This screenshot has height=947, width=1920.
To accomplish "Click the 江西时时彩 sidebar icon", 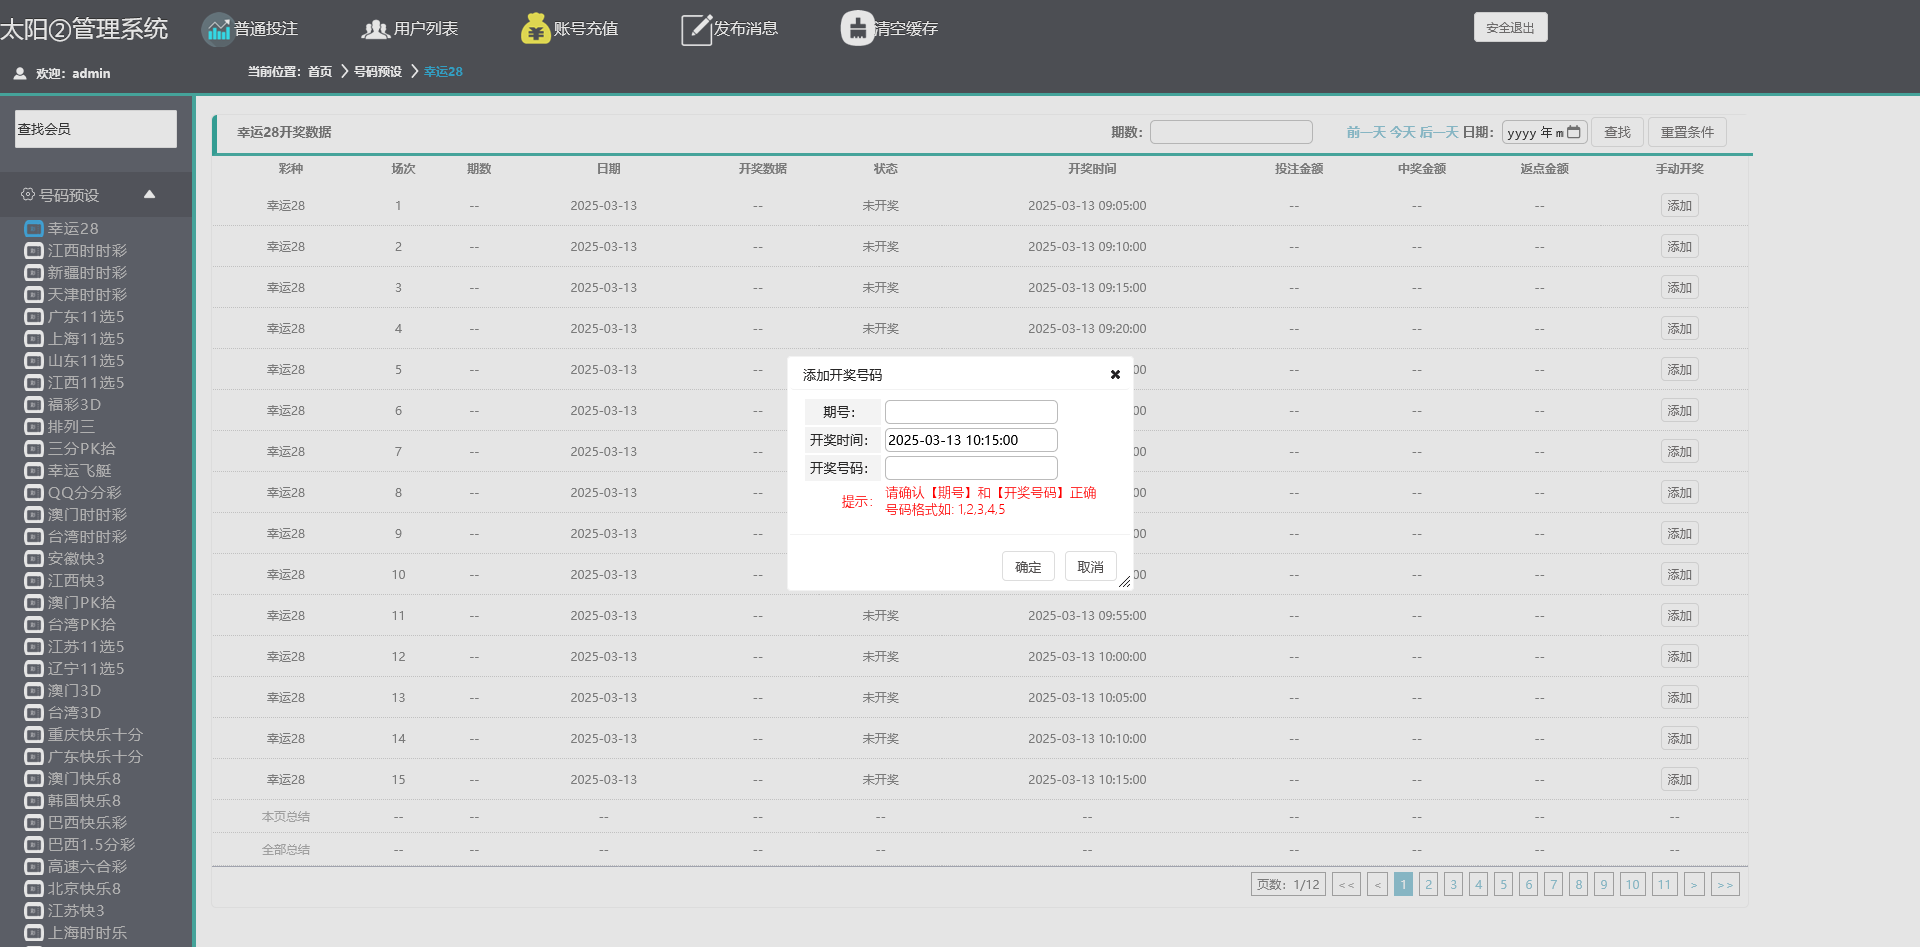I will click(x=34, y=250).
